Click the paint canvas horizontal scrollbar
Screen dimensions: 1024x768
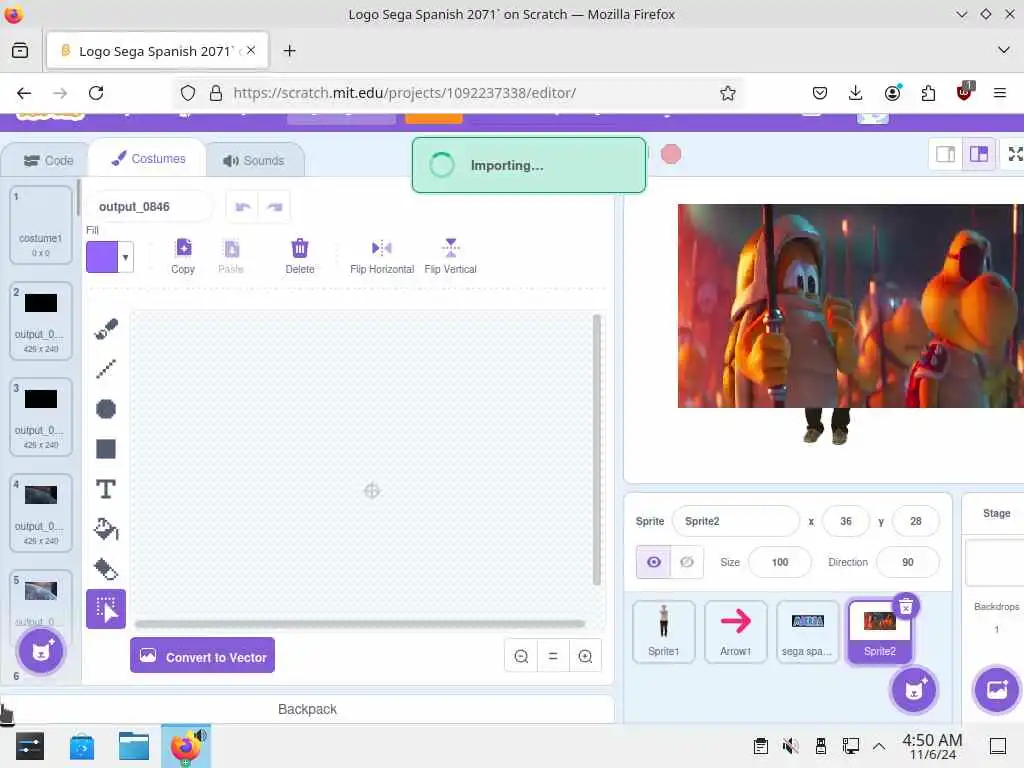coord(360,624)
